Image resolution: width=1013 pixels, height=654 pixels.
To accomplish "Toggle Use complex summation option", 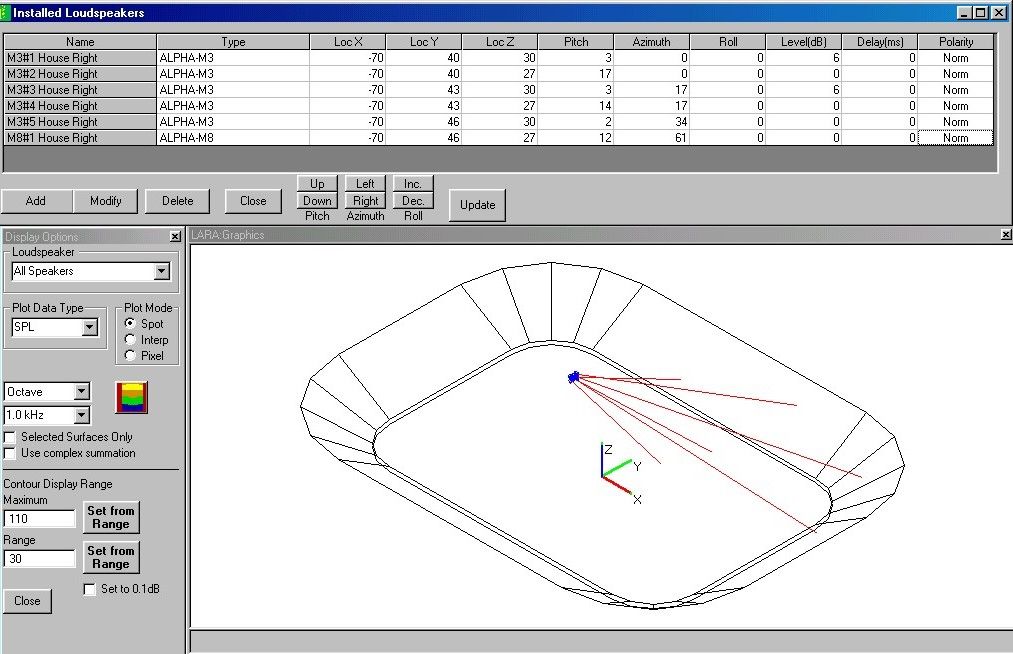I will click(10, 453).
